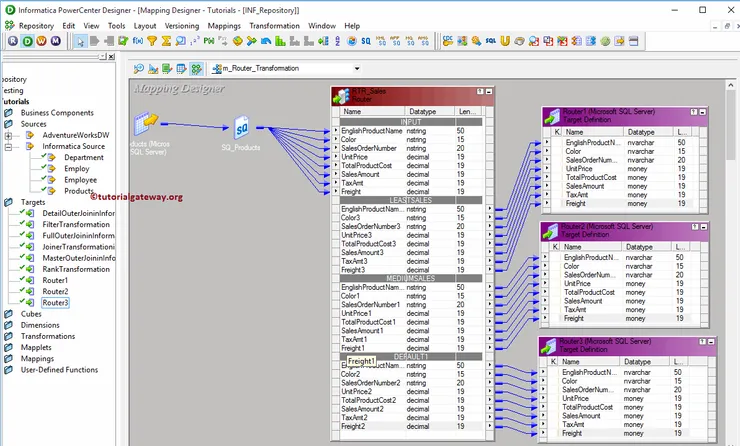Click the Workflow Monitor 'M' icon
This screenshot has width=740, height=446.
[55, 41]
